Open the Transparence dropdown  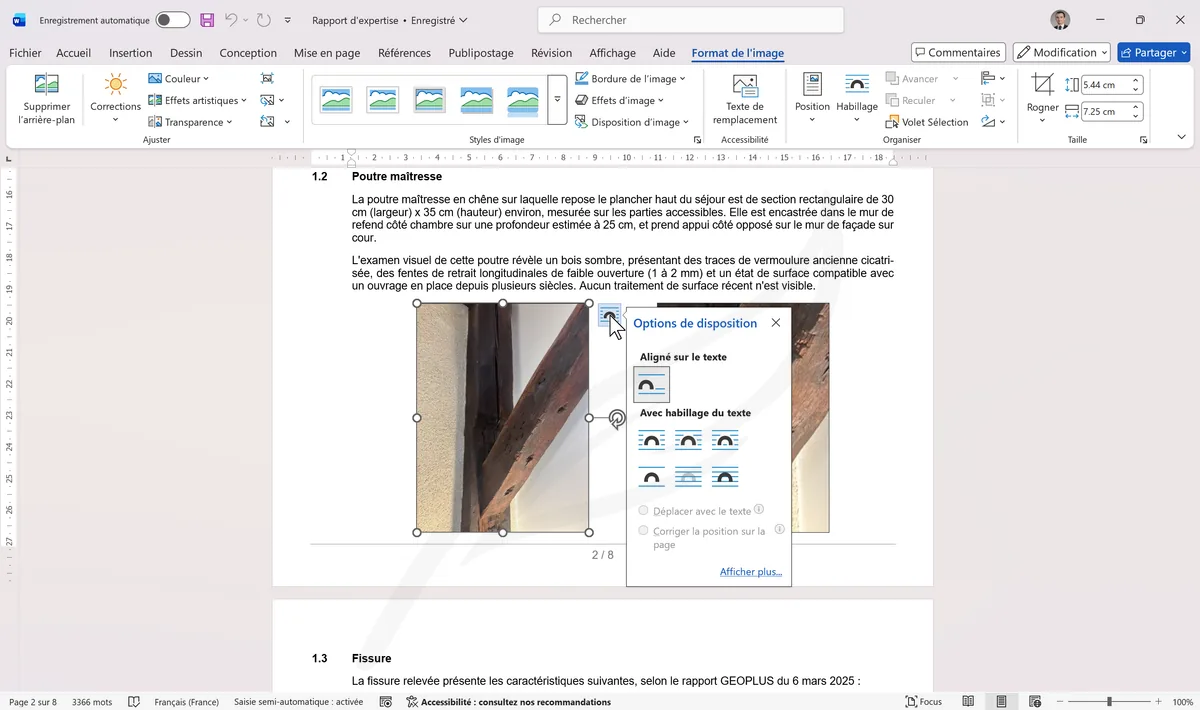tap(190, 122)
